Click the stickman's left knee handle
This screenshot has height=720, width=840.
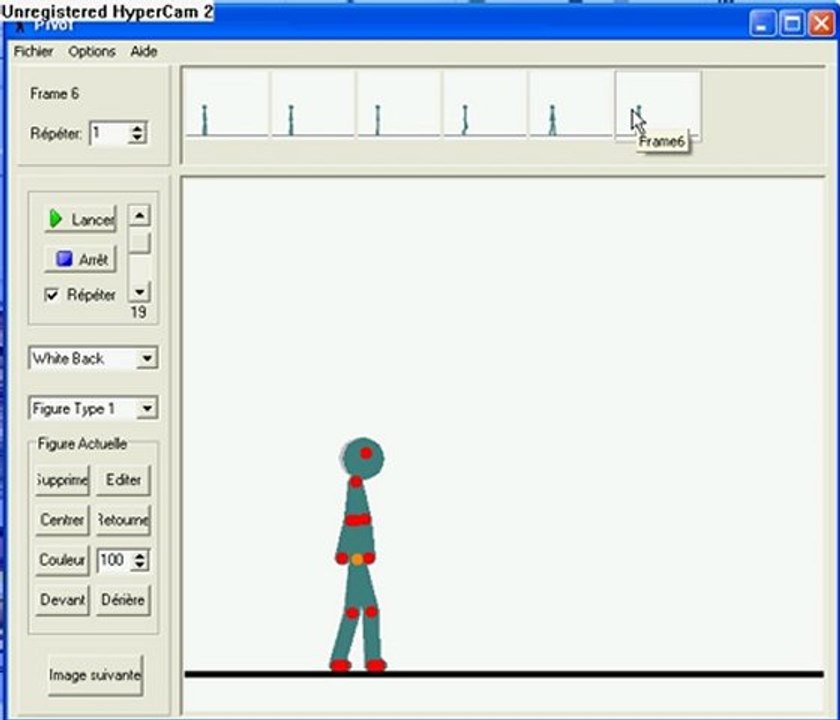pos(352,613)
